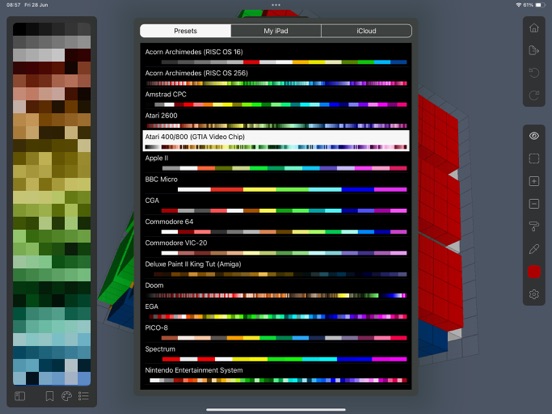Tap the Wi-Fi status icon
This screenshot has width=552, height=414.
tap(519, 5)
